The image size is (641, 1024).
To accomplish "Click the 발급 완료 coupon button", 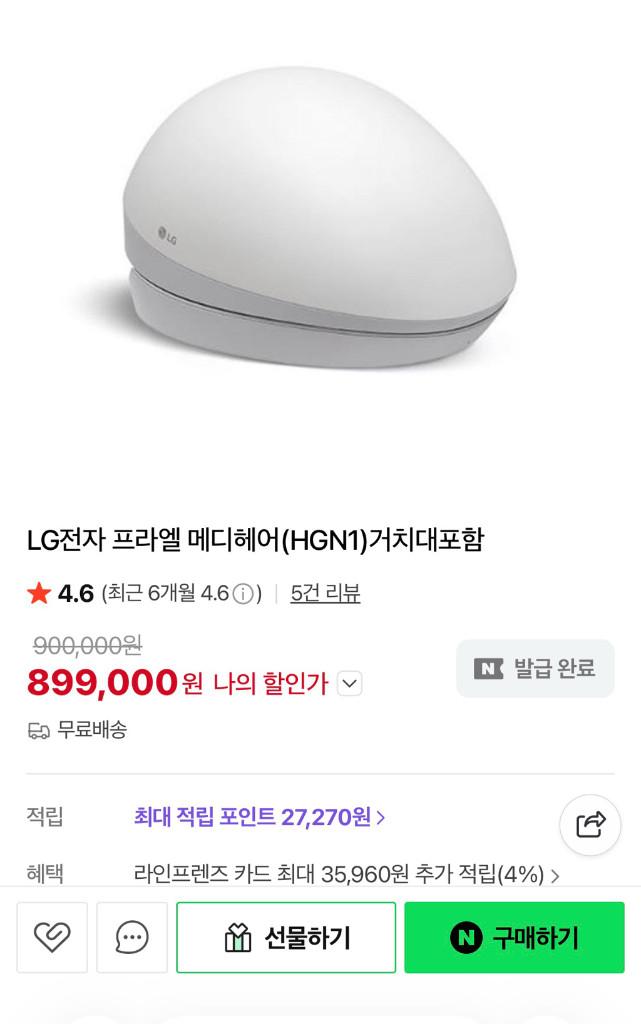I will point(534,668).
